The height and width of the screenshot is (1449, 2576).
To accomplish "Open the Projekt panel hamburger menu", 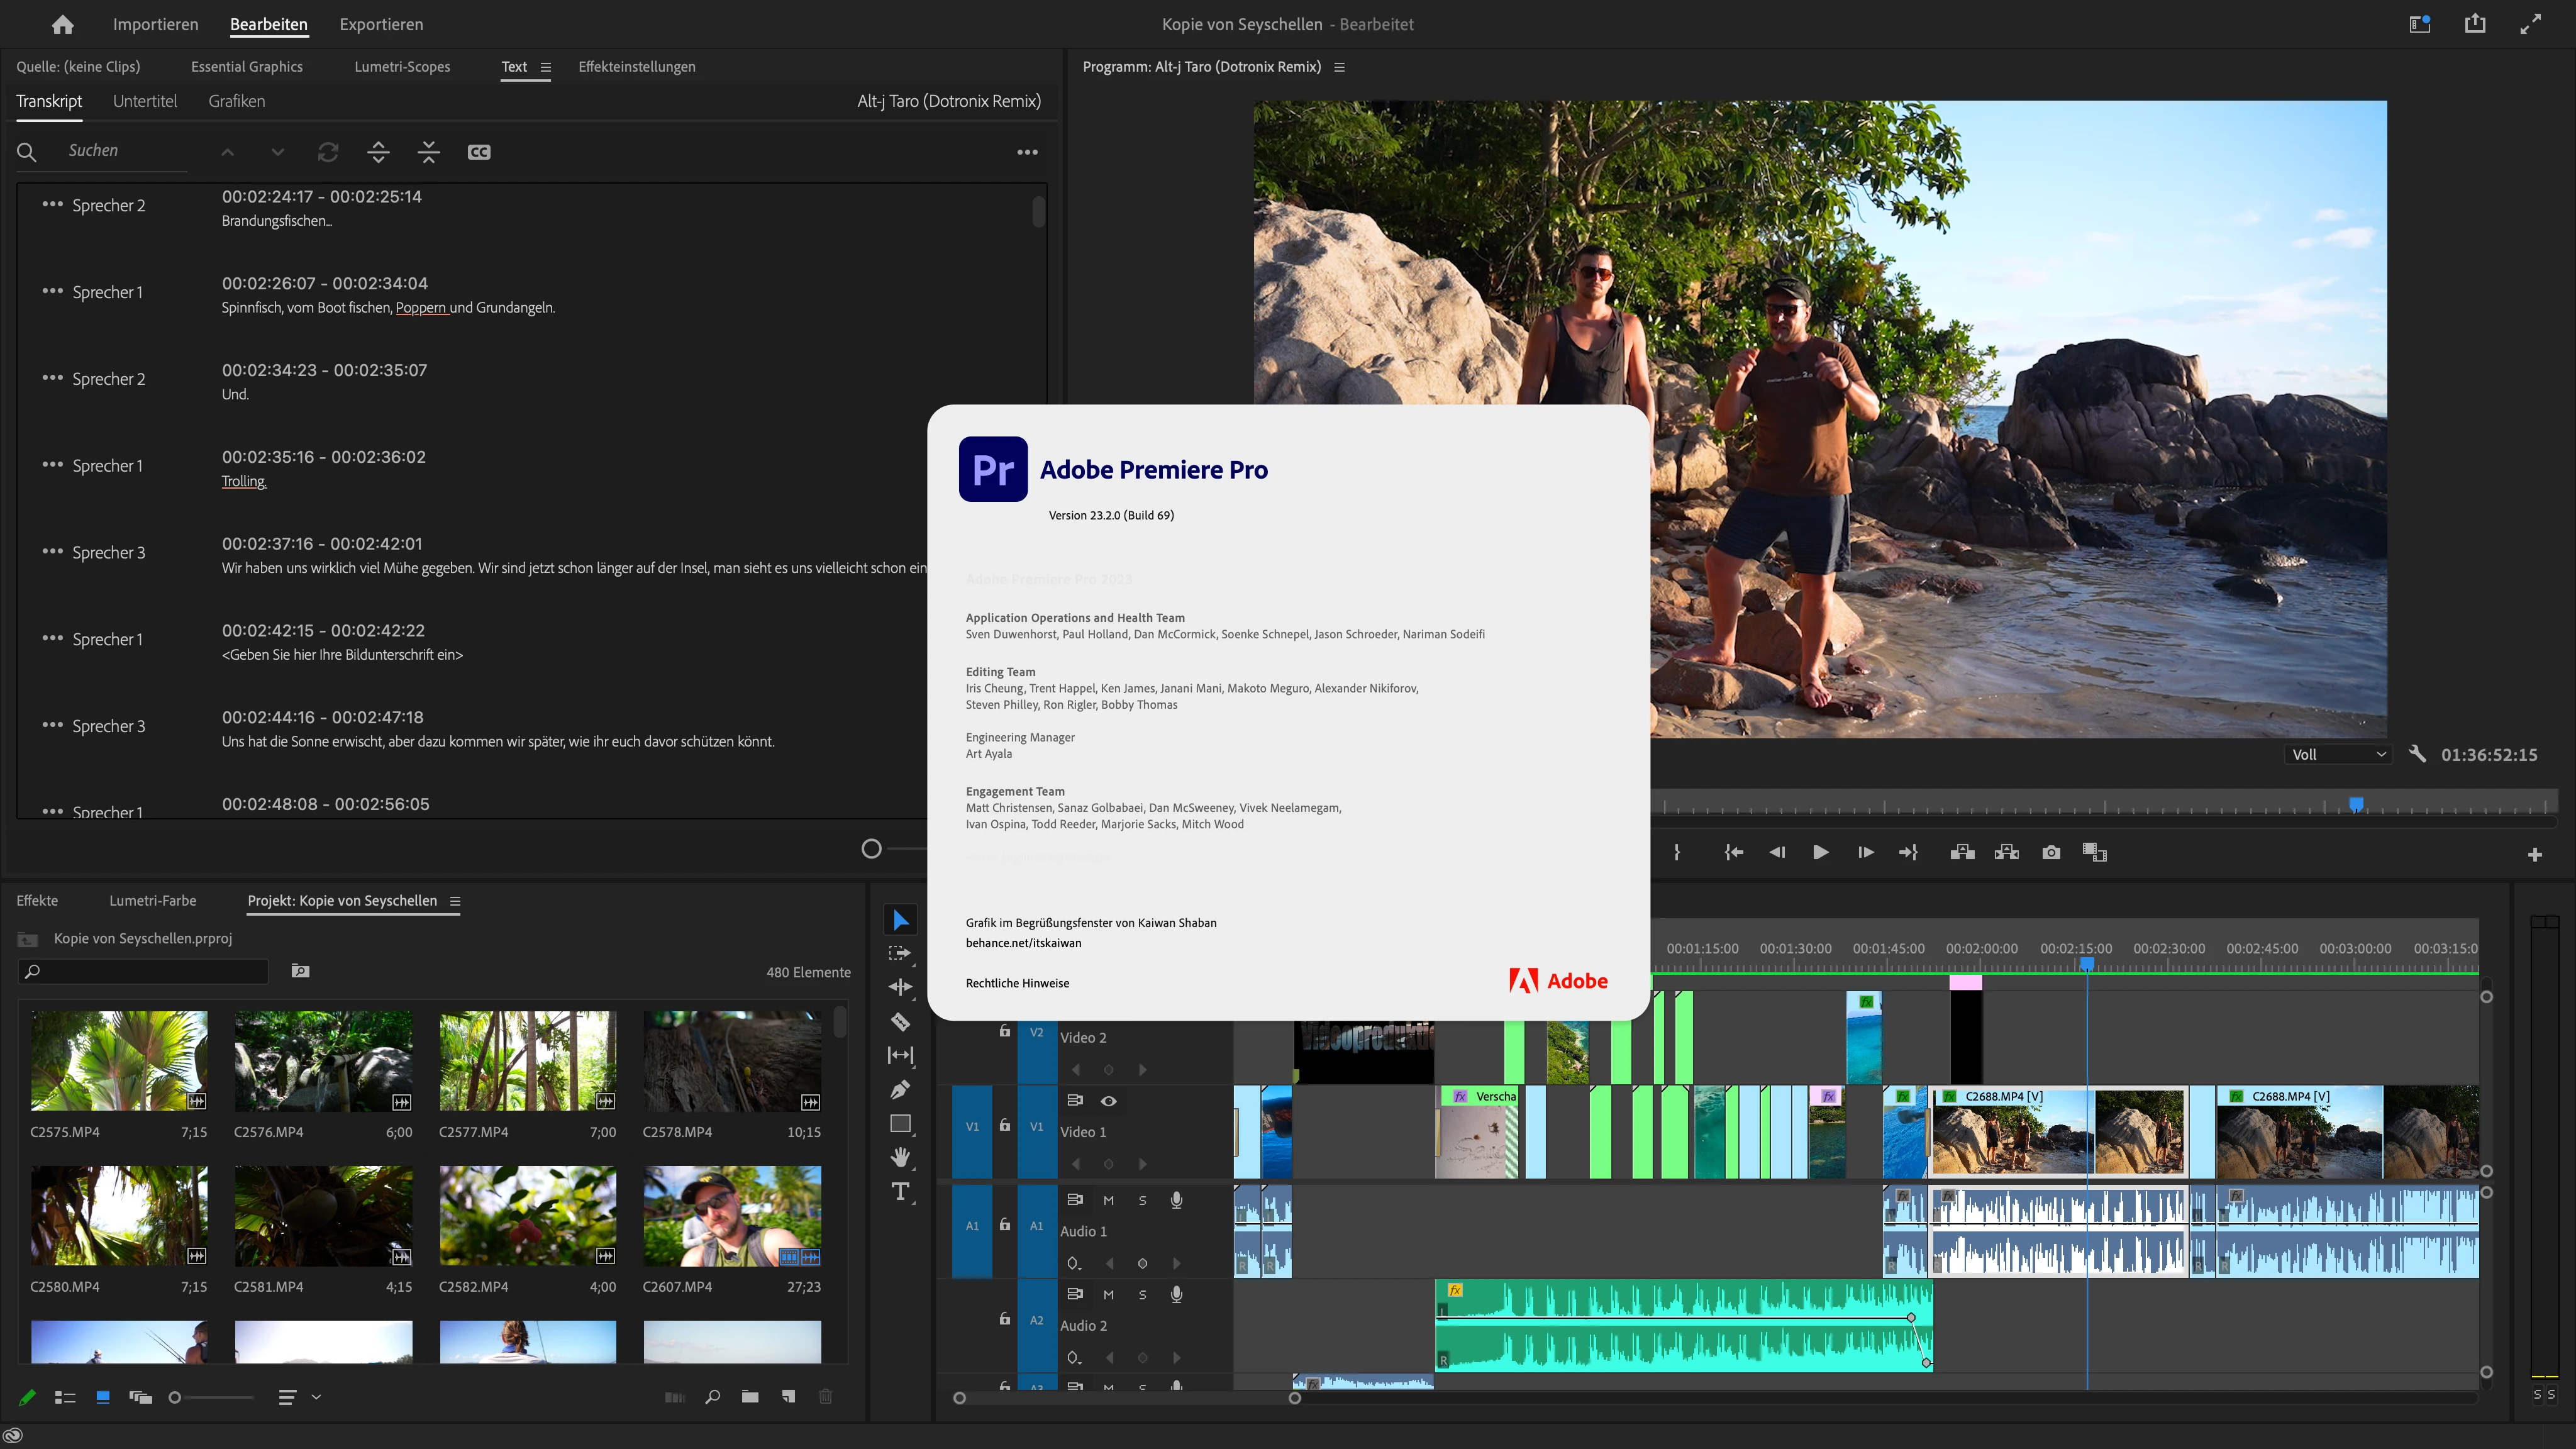I will 455,900.
